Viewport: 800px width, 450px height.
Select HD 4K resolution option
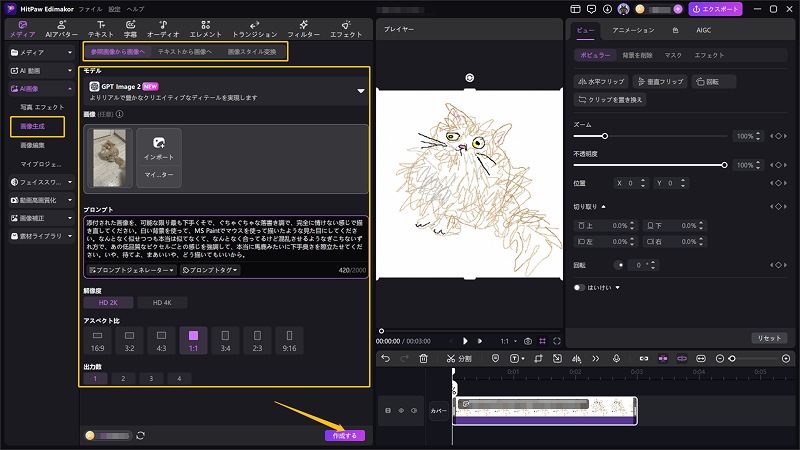click(x=162, y=303)
